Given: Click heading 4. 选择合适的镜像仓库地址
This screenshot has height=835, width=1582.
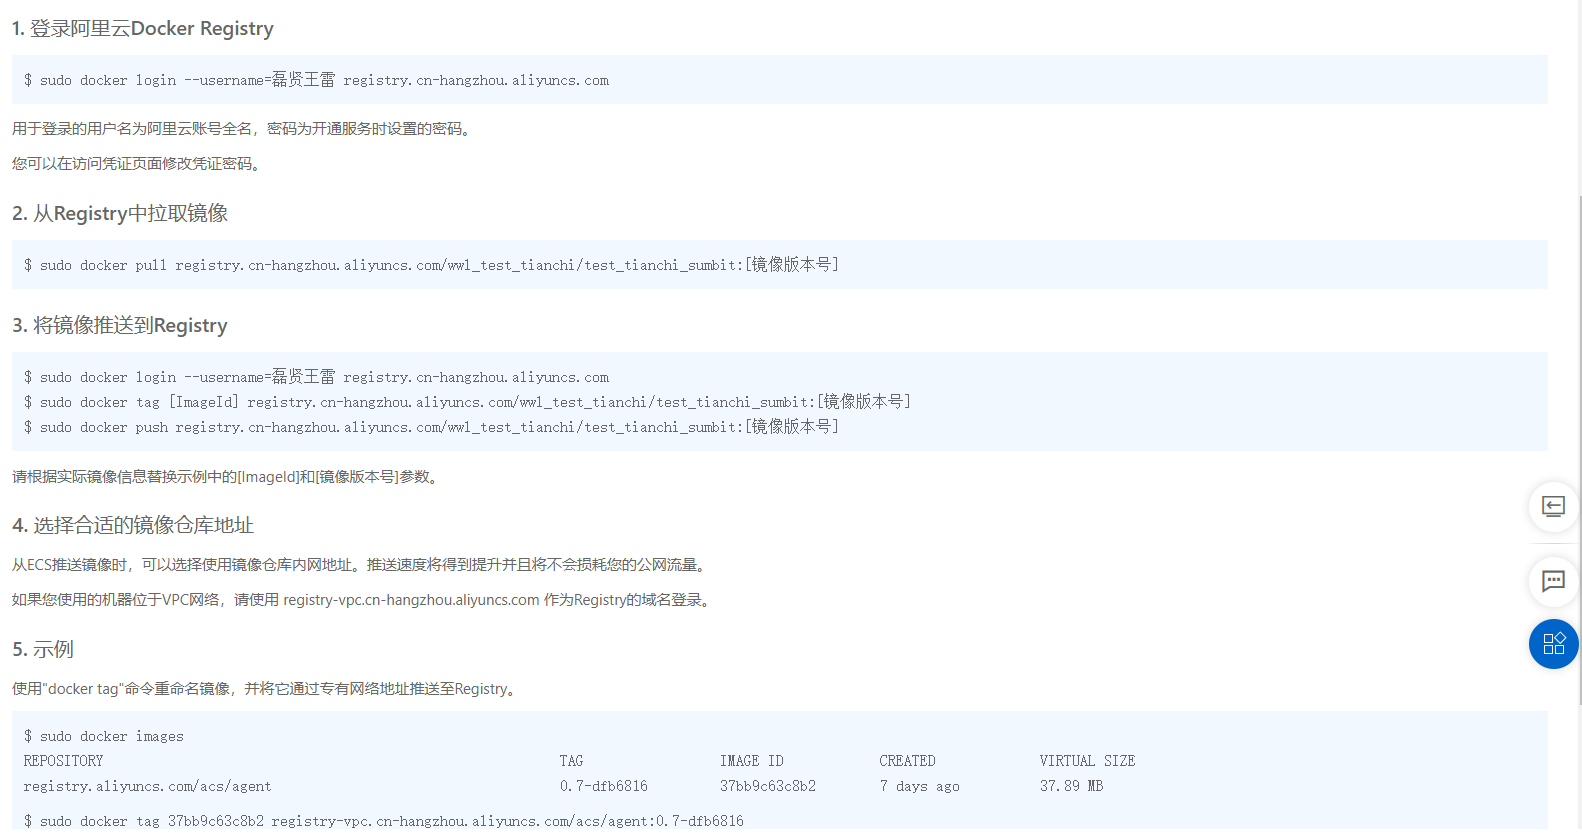Looking at the screenshot, I should tap(133, 525).
